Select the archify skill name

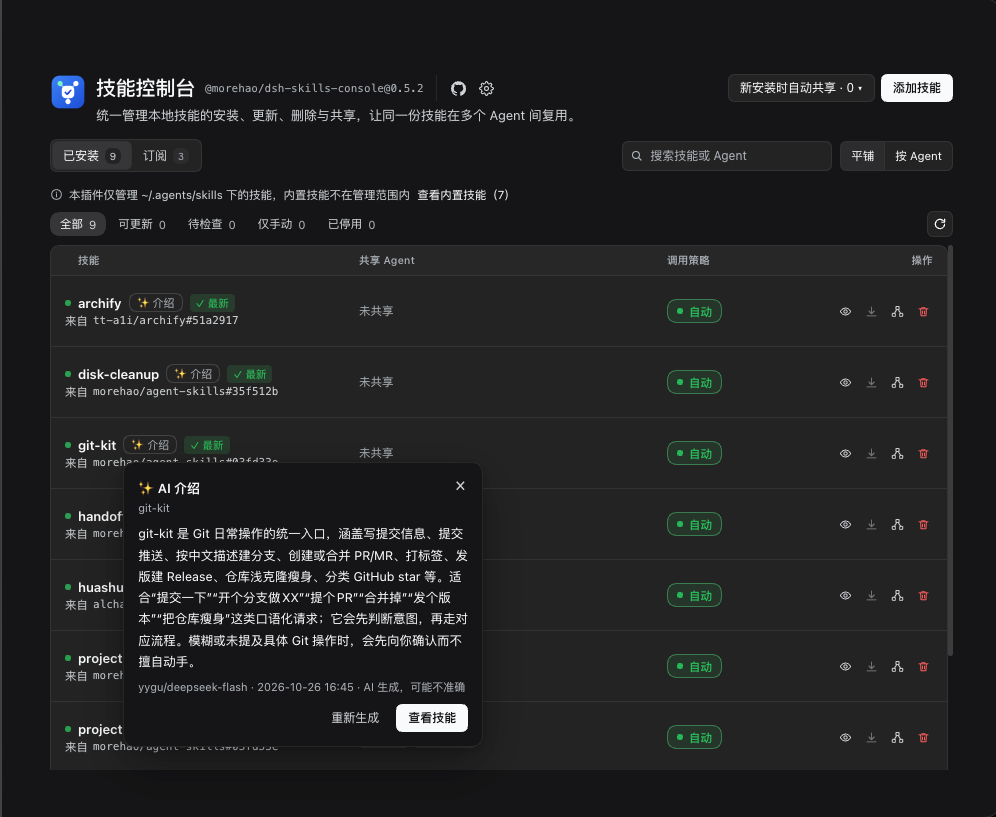pos(99,304)
